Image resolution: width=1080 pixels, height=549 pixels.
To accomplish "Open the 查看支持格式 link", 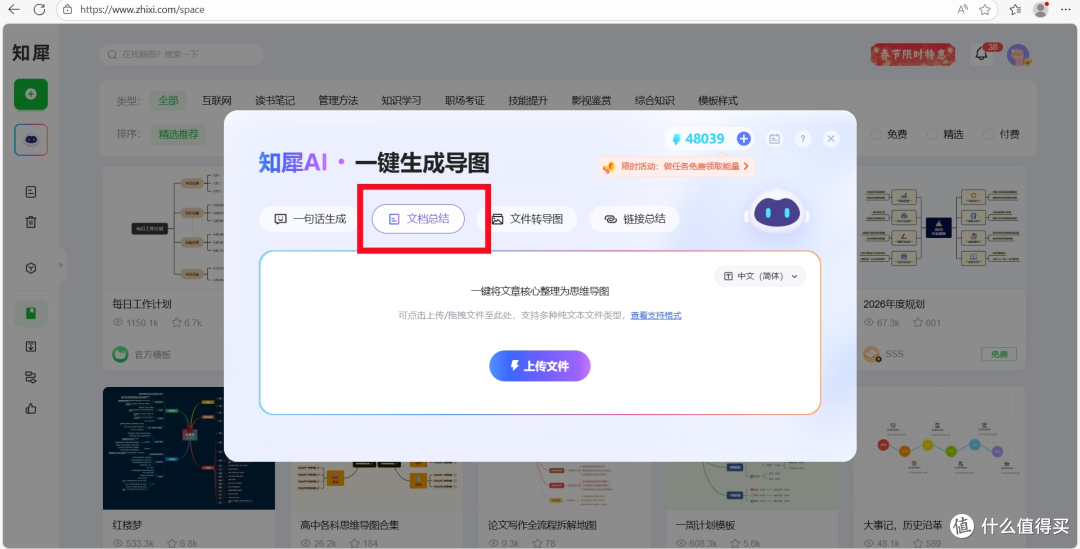I will (x=656, y=315).
